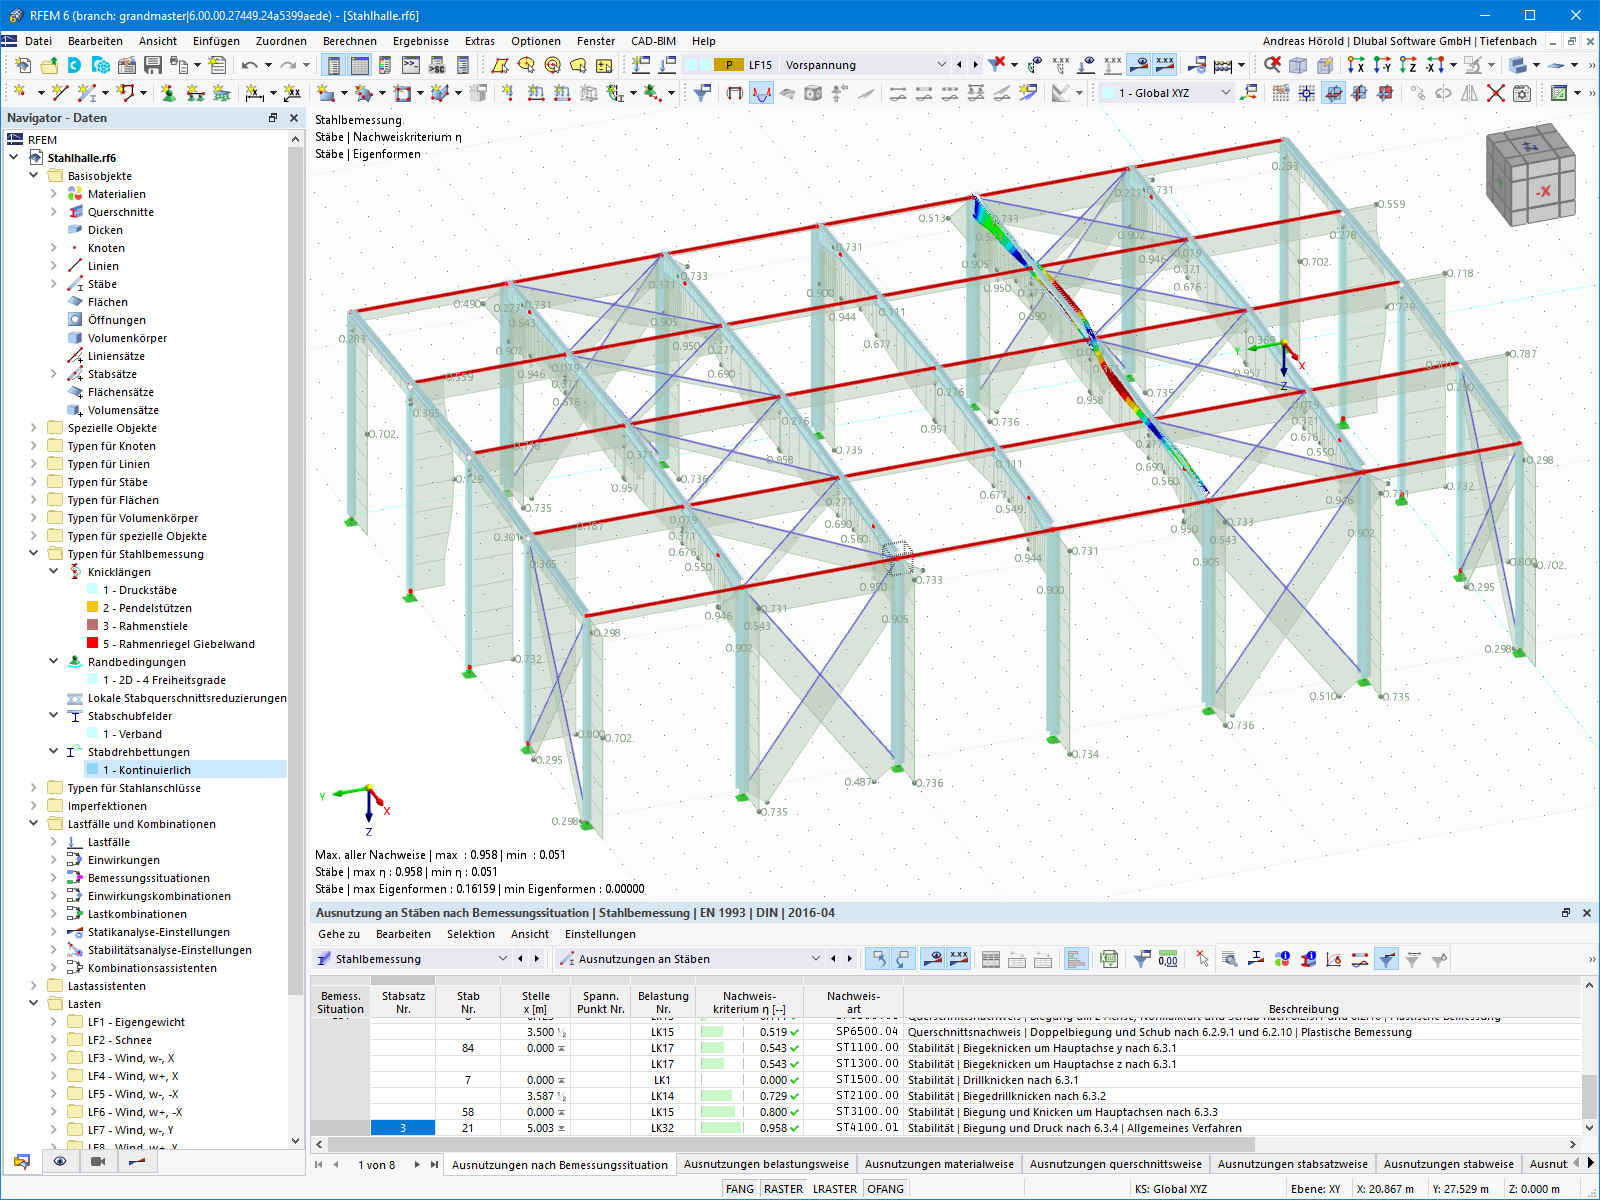Click the Undo arrow icon
Image resolution: width=1600 pixels, height=1200 pixels.
click(x=249, y=65)
